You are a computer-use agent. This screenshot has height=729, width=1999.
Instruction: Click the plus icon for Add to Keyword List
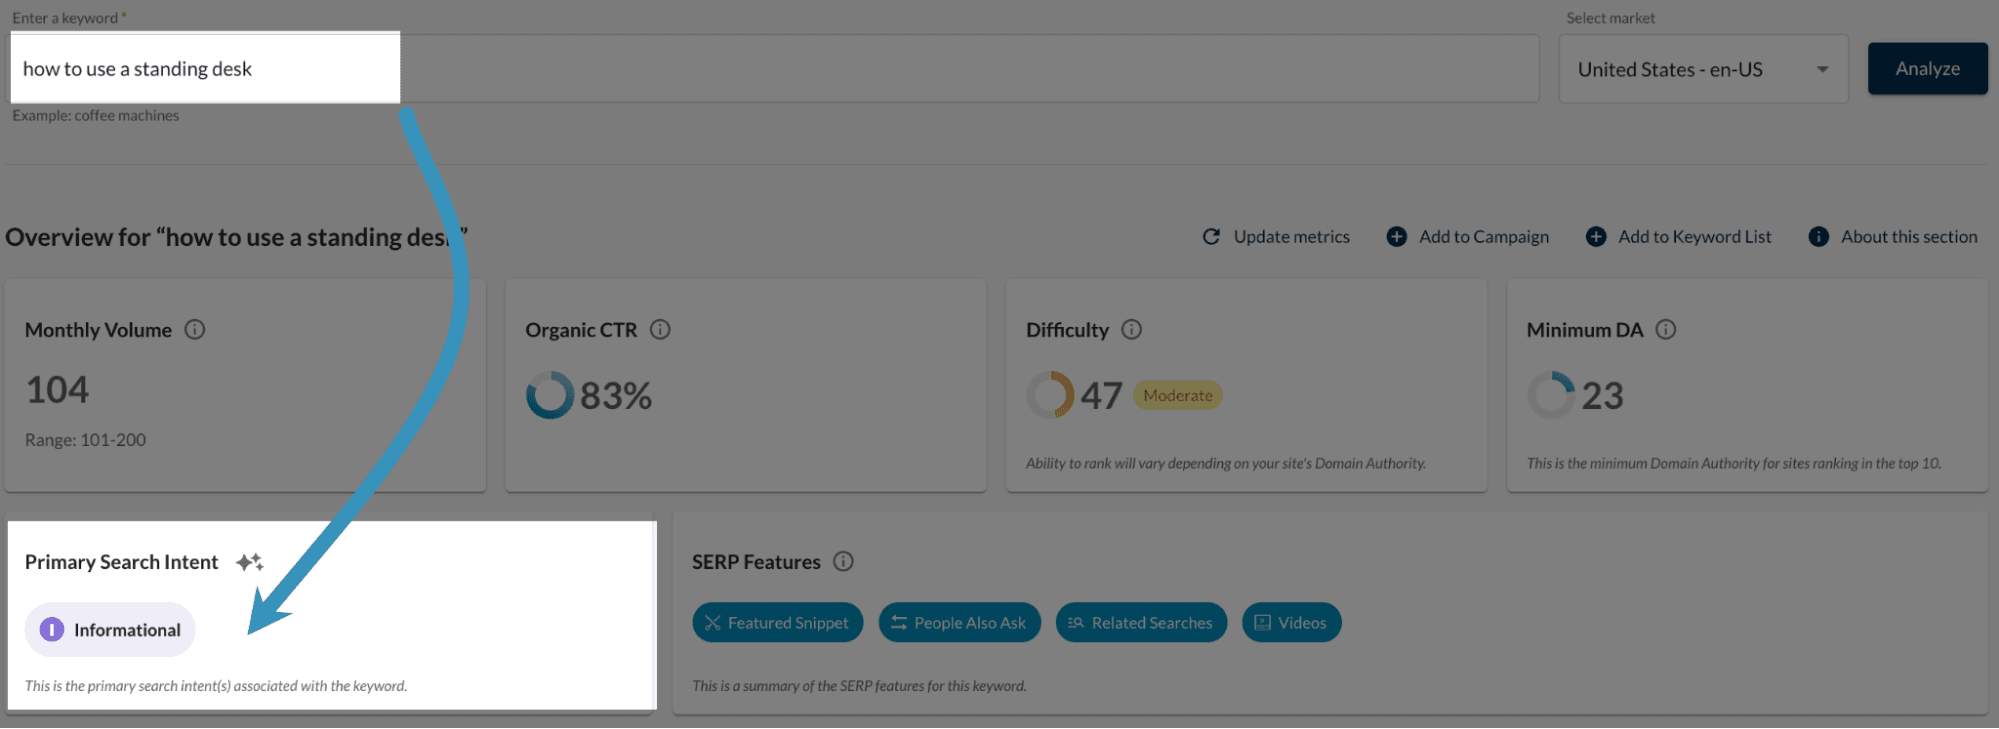[x=1596, y=237]
